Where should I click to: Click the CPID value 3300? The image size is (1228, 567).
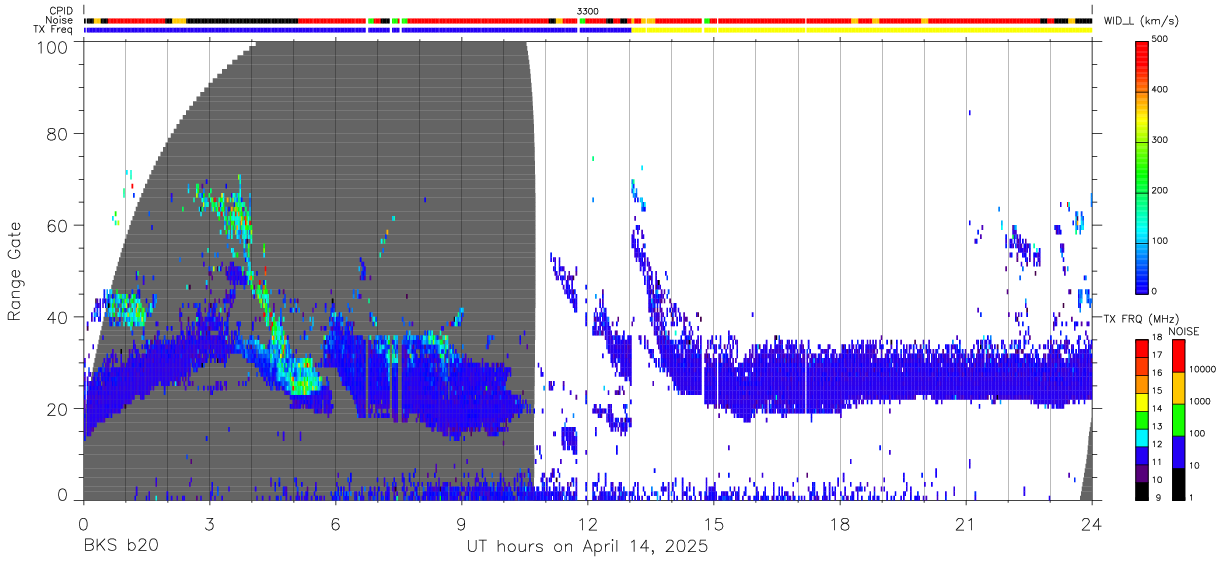(588, 11)
